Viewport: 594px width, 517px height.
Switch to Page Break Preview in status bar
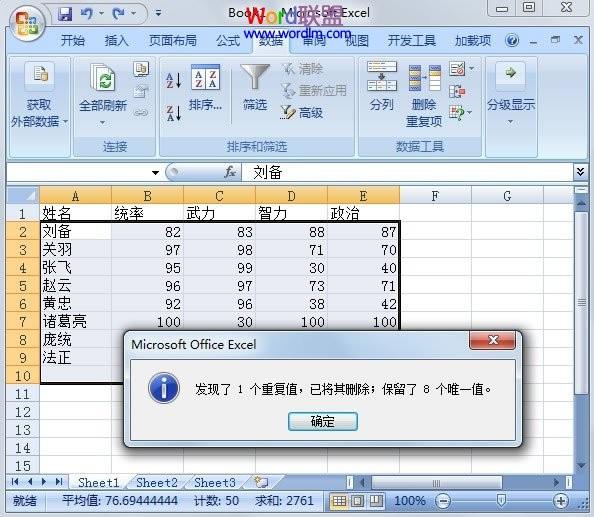point(376,501)
